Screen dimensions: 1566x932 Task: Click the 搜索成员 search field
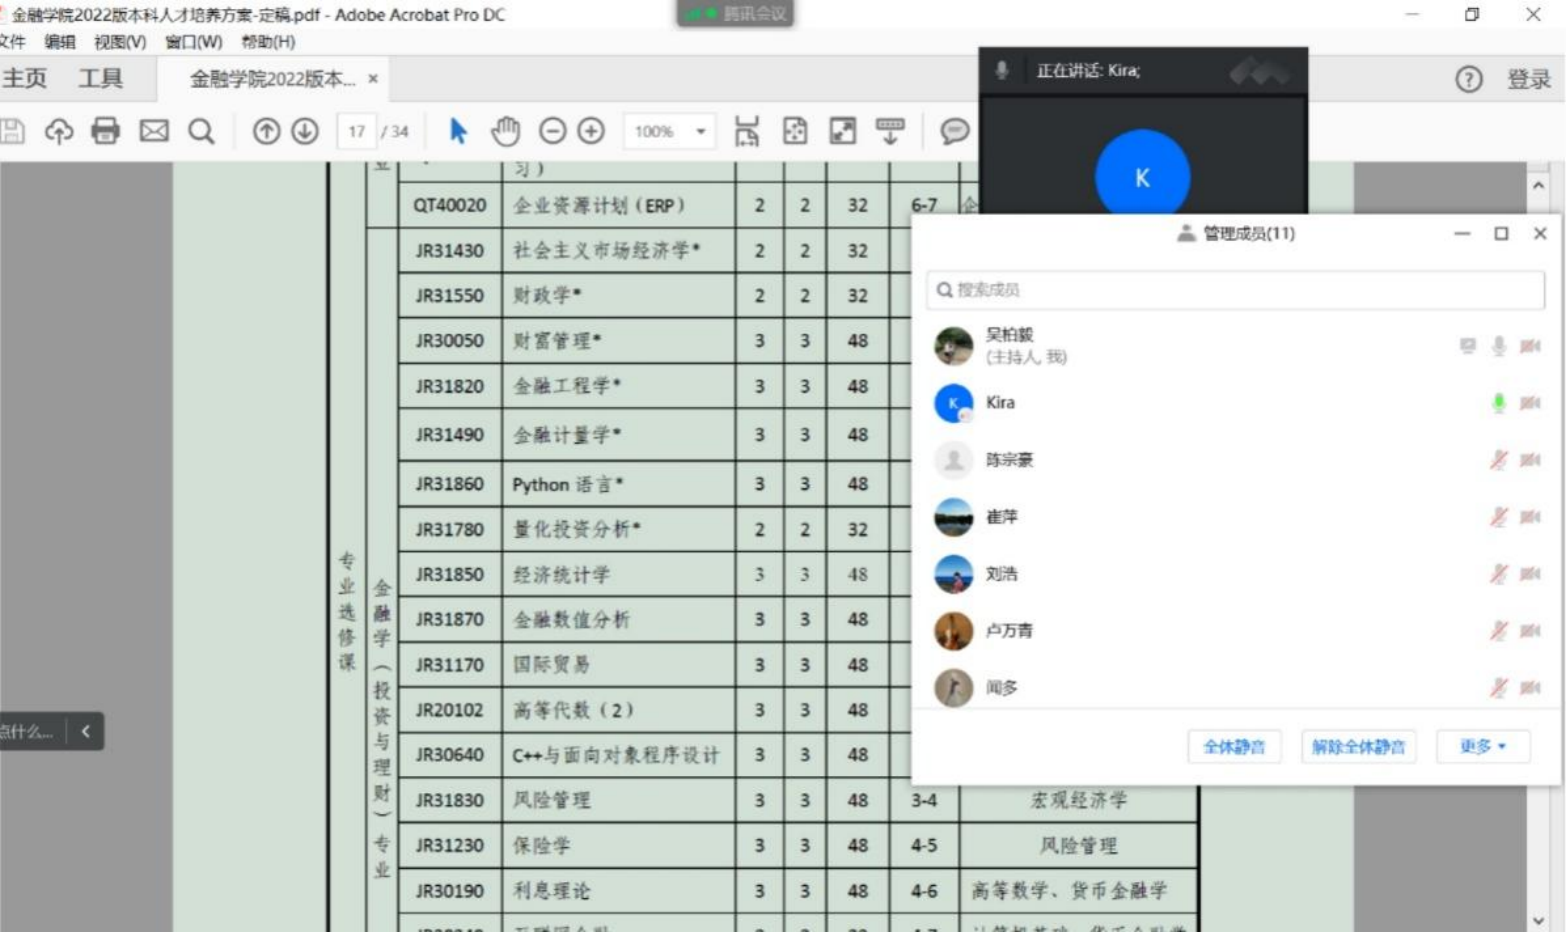[x=1234, y=290]
